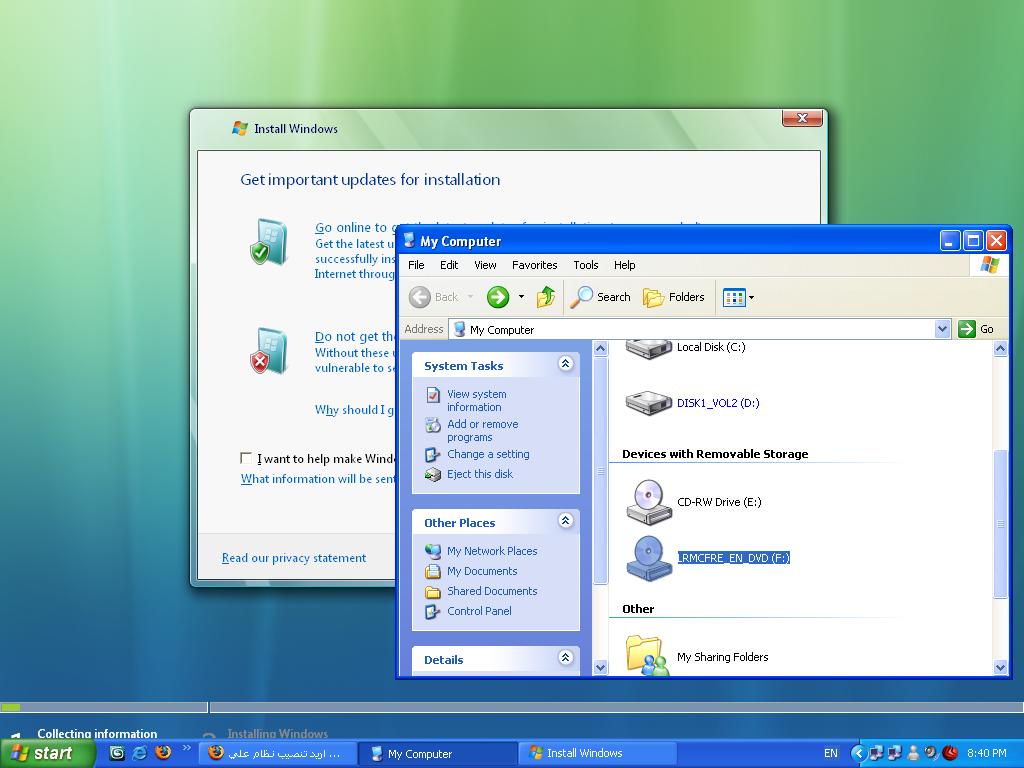Click the 'Why should I g…' link

click(355, 410)
